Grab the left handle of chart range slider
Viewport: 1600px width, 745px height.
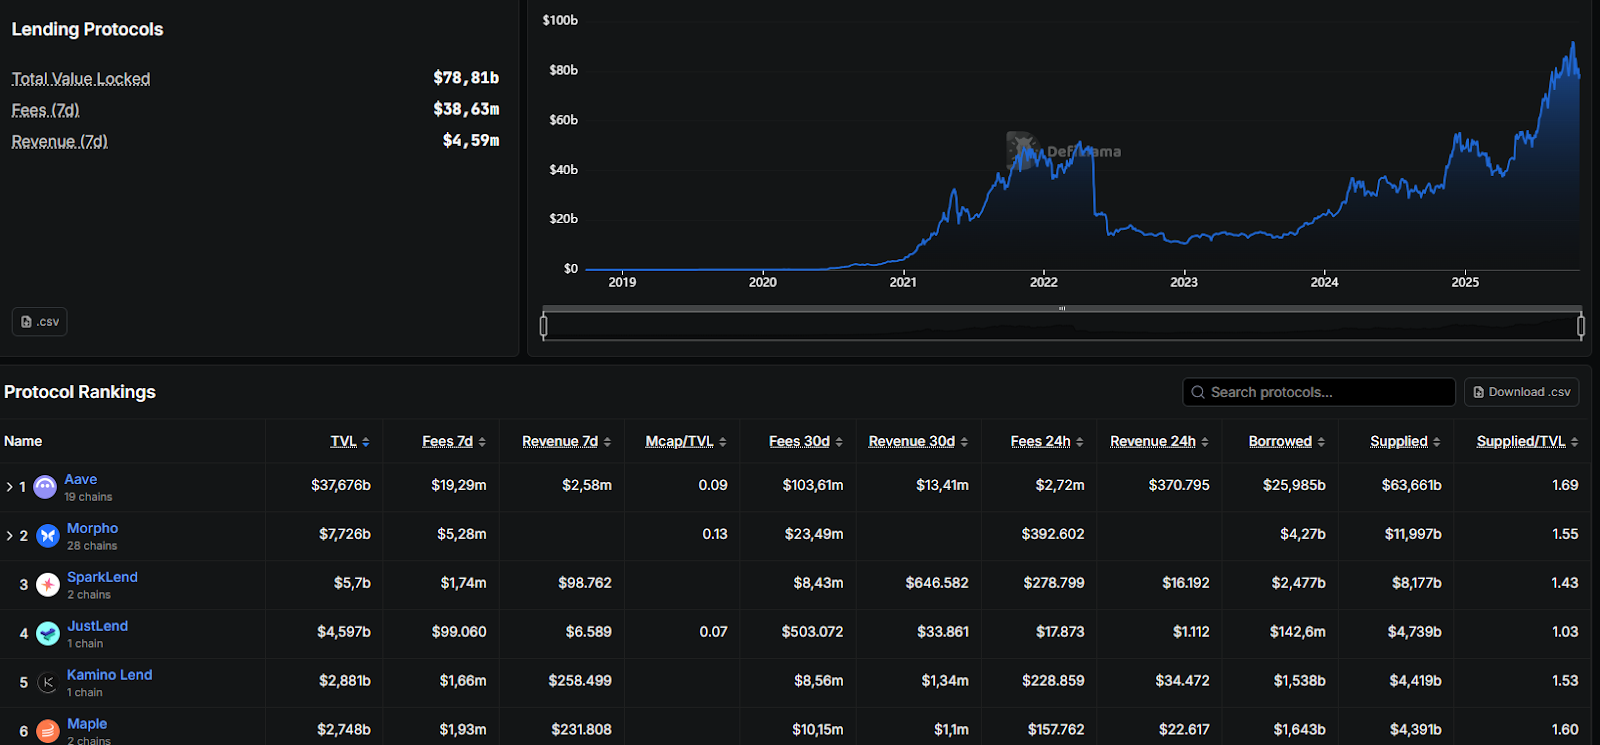click(543, 326)
